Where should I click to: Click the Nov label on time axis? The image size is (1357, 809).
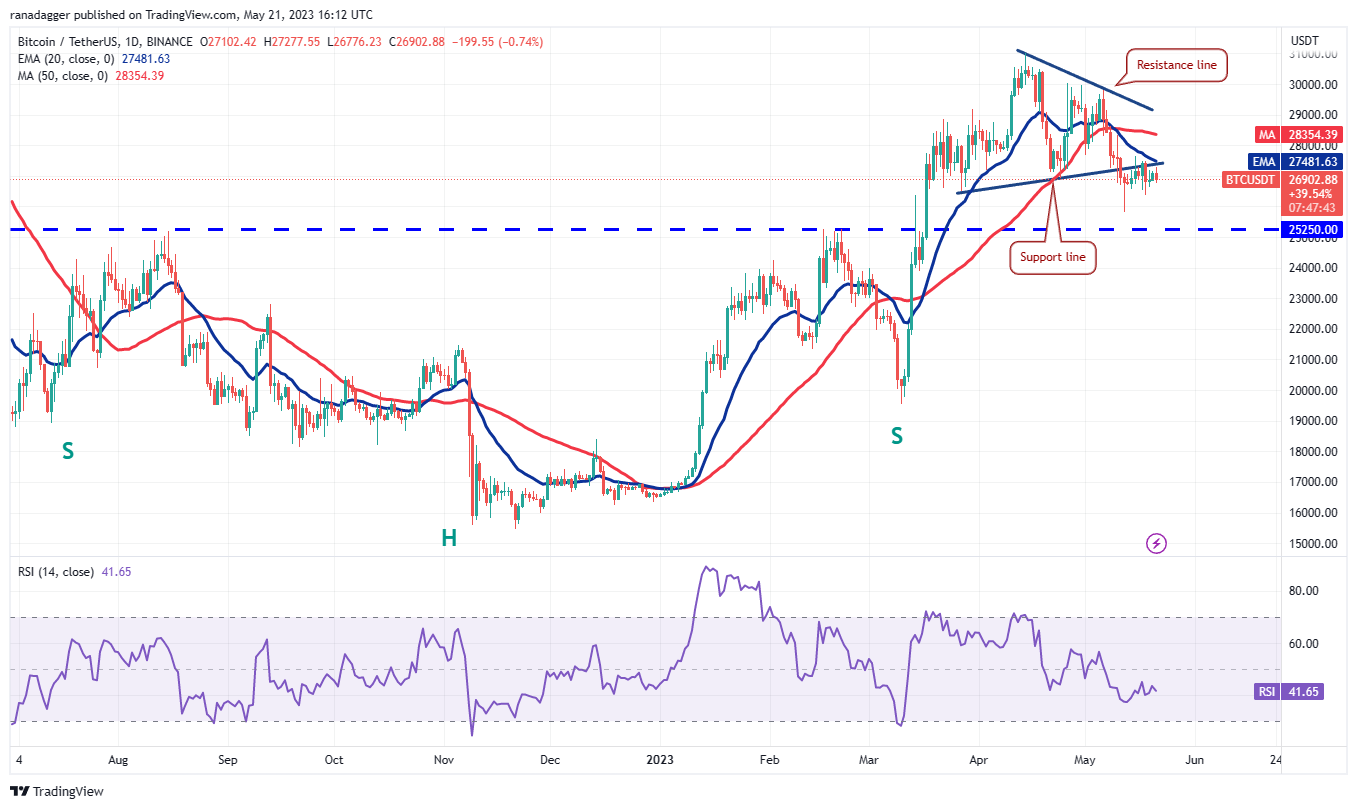click(443, 760)
